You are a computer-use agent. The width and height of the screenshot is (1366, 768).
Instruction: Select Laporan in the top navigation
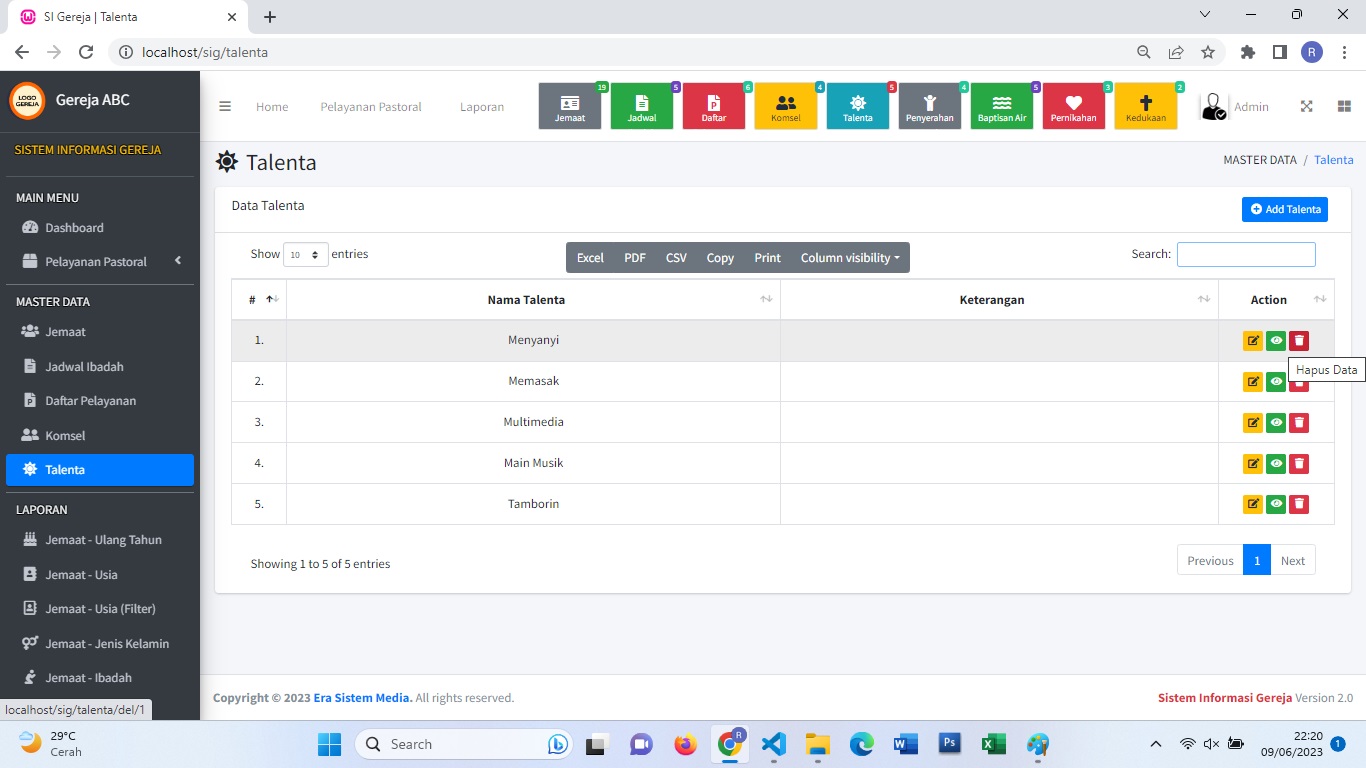(481, 107)
